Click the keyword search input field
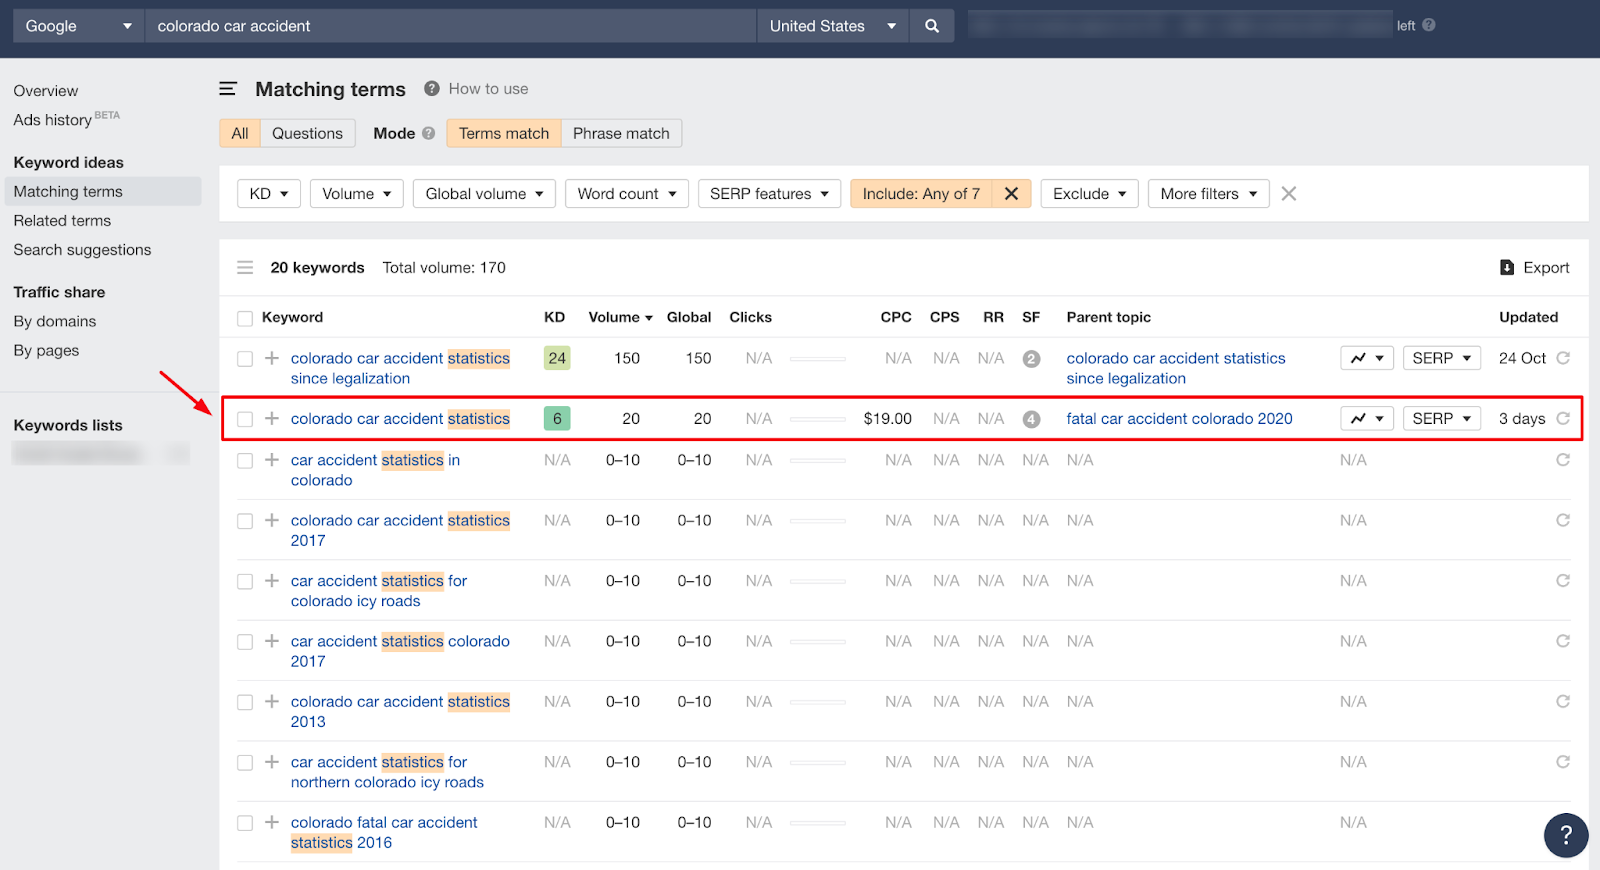 pyautogui.click(x=450, y=26)
